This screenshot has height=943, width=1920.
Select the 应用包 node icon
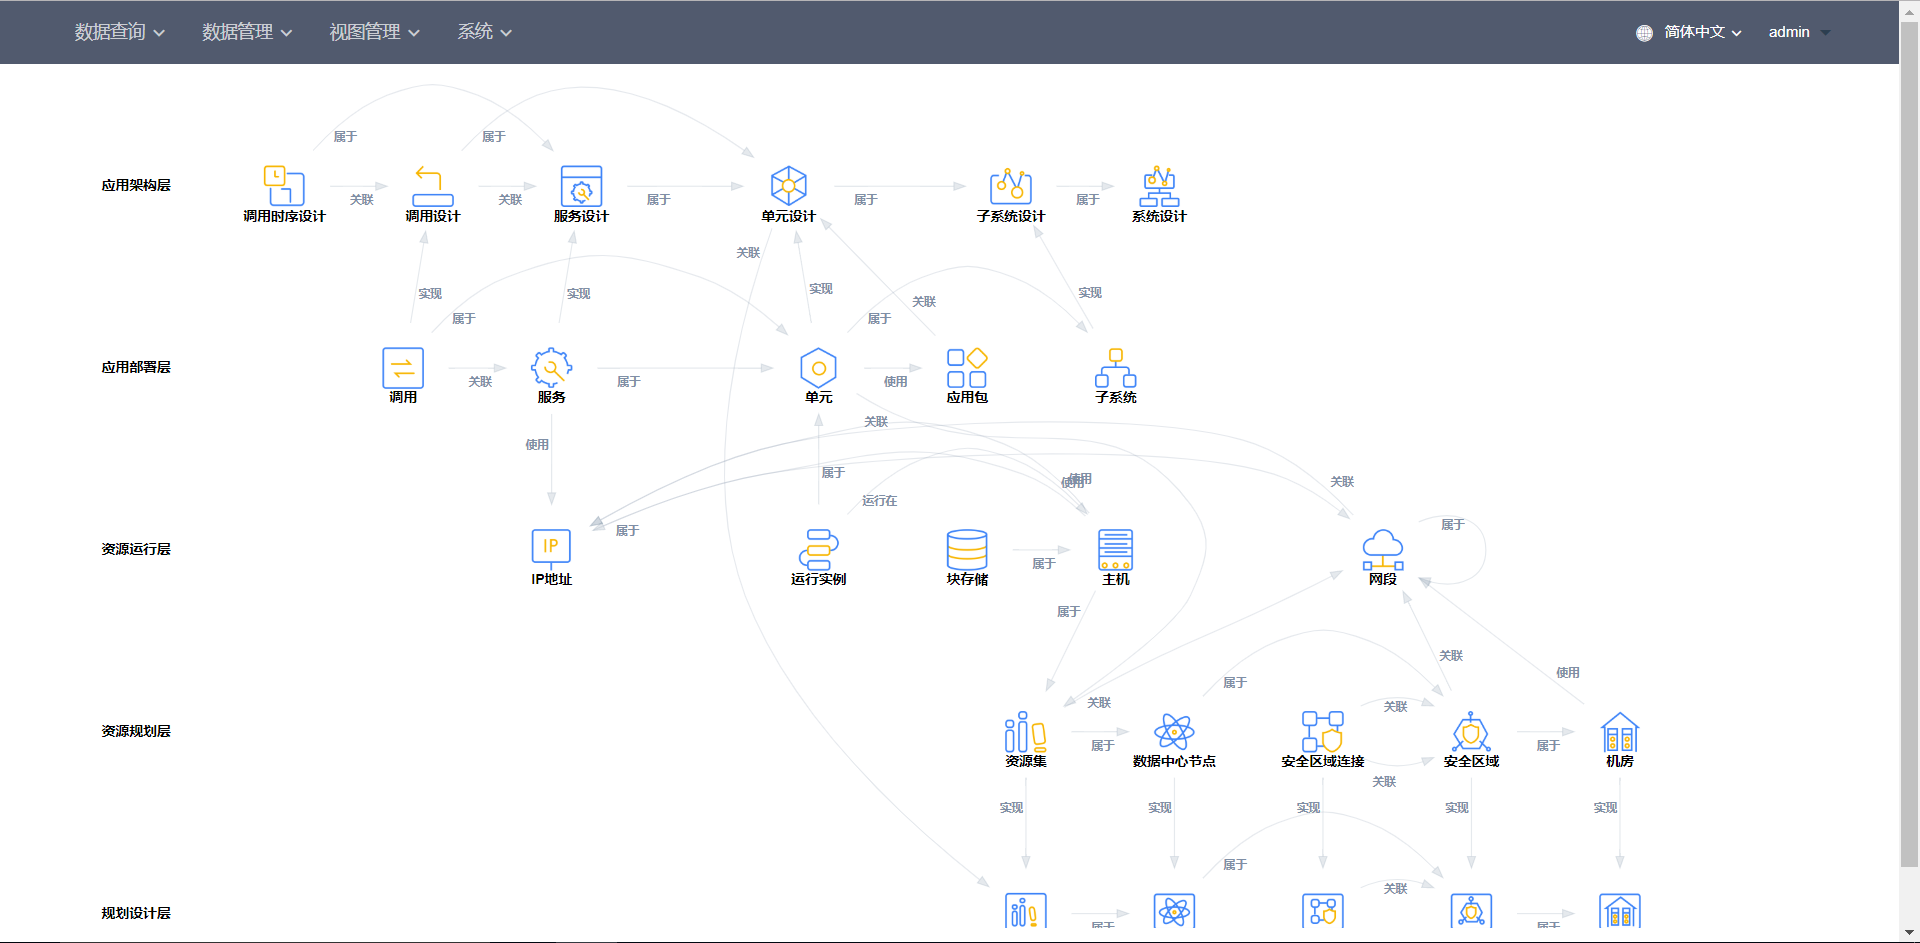[967, 368]
